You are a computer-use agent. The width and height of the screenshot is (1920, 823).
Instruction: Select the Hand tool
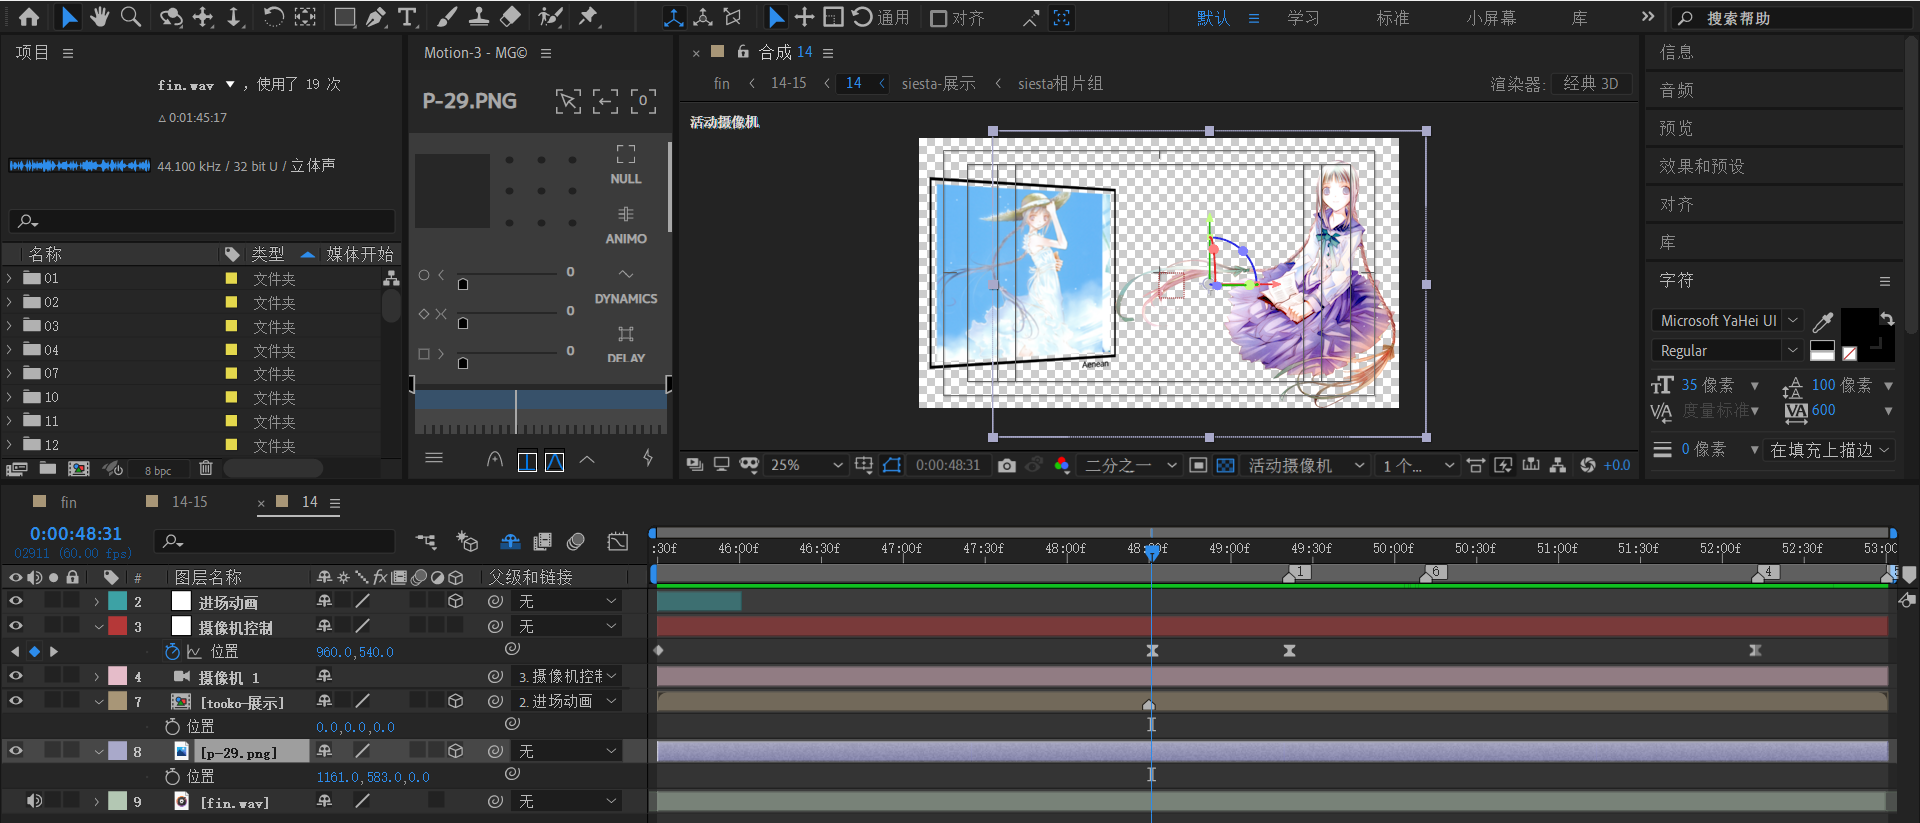point(99,17)
